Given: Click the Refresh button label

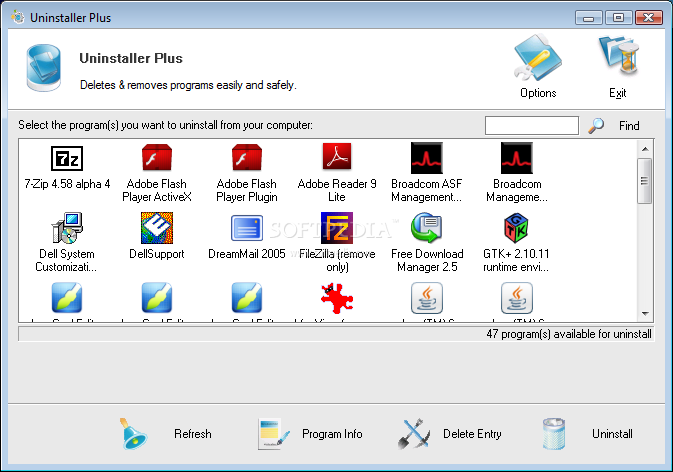Looking at the screenshot, I should point(193,434).
